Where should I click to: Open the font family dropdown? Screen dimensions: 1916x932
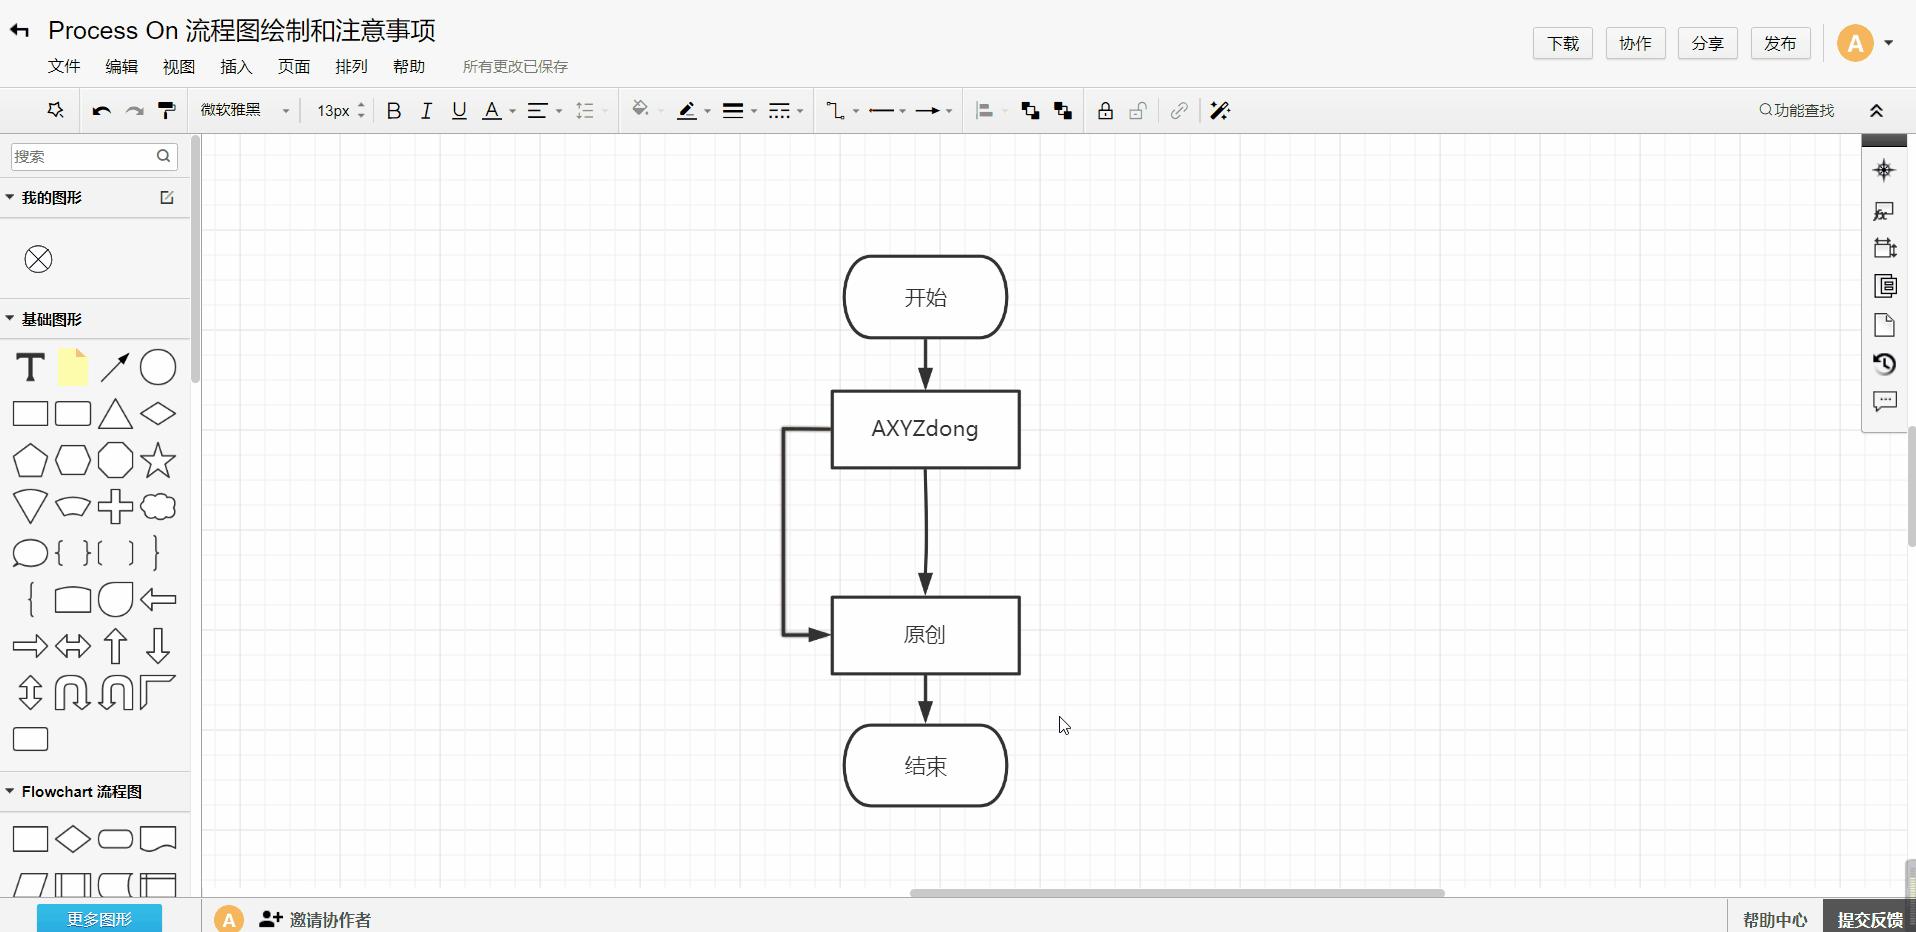coord(243,110)
